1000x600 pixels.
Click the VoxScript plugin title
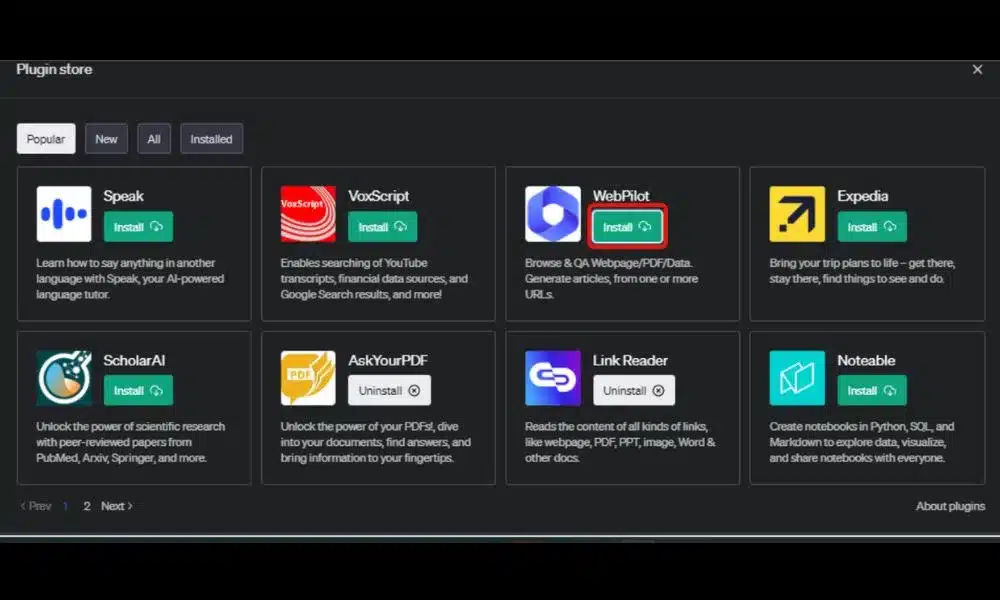click(379, 196)
